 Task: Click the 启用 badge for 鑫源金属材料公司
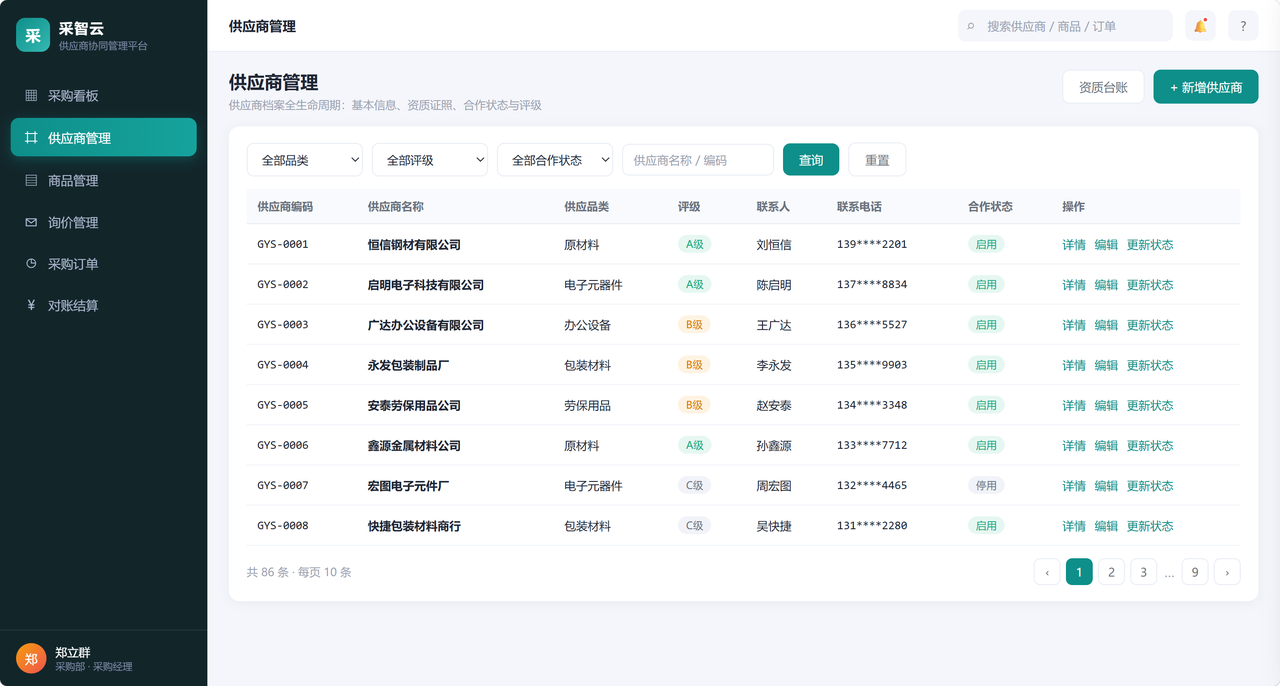click(986, 446)
